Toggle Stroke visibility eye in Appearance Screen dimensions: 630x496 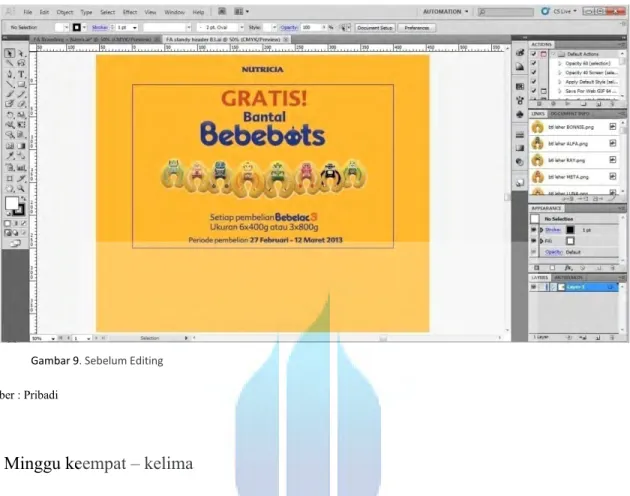534,230
